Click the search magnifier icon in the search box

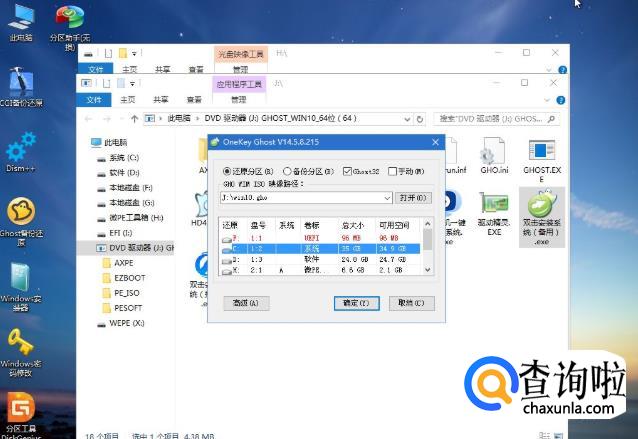[x=551, y=119]
